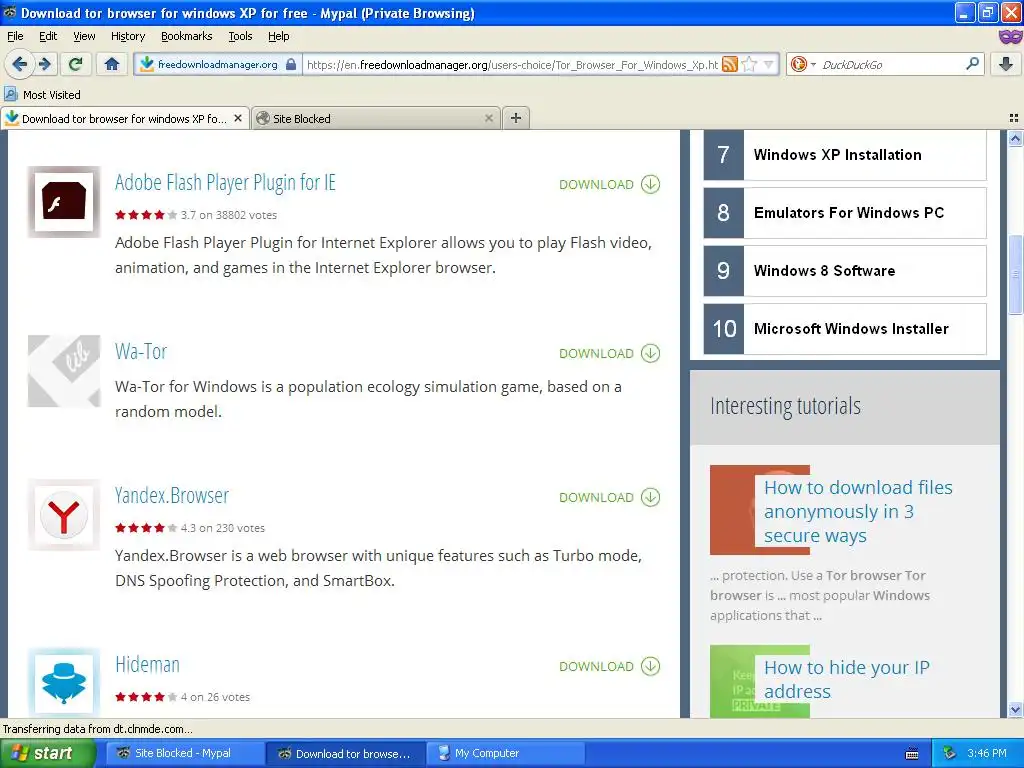The image size is (1024, 768).
Task: Open URL history dropdown arrow in address bar
Action: (769, 64)
